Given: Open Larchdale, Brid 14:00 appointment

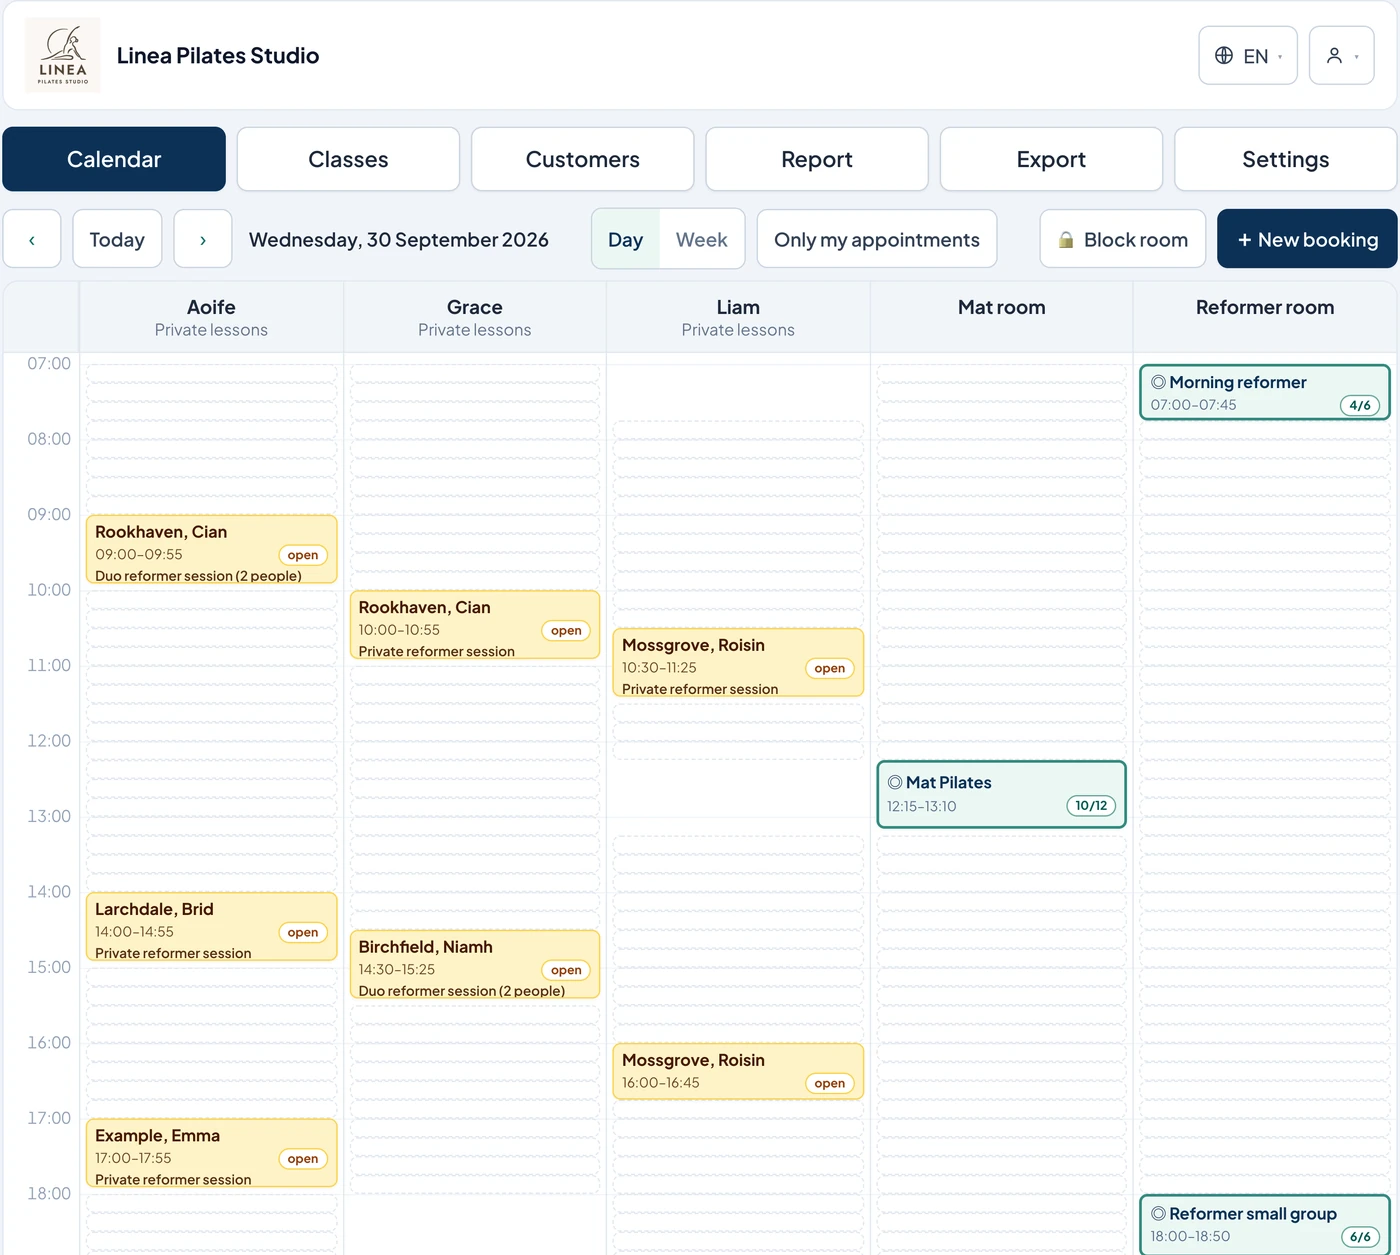Looking at the screenshot, I should 211,927.
